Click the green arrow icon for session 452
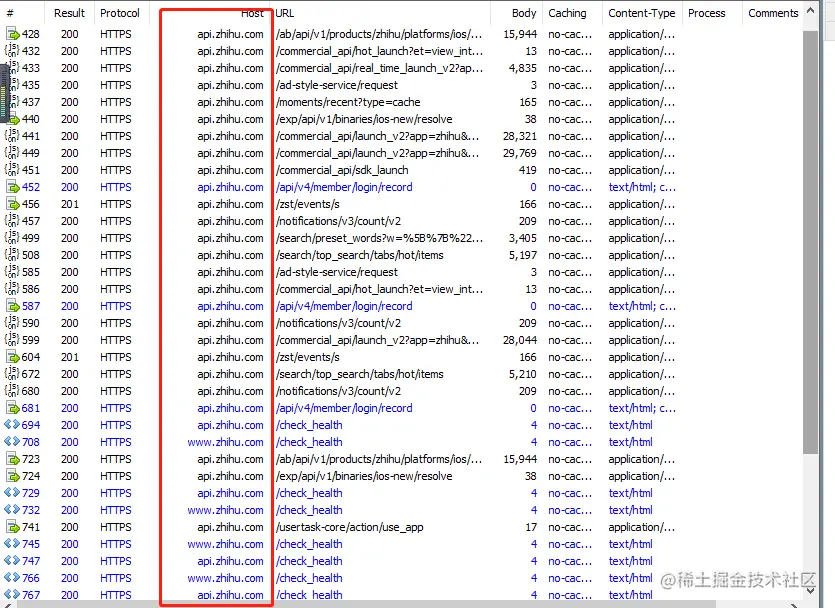This screenshot has width=835, height=608. pos(12,187)
